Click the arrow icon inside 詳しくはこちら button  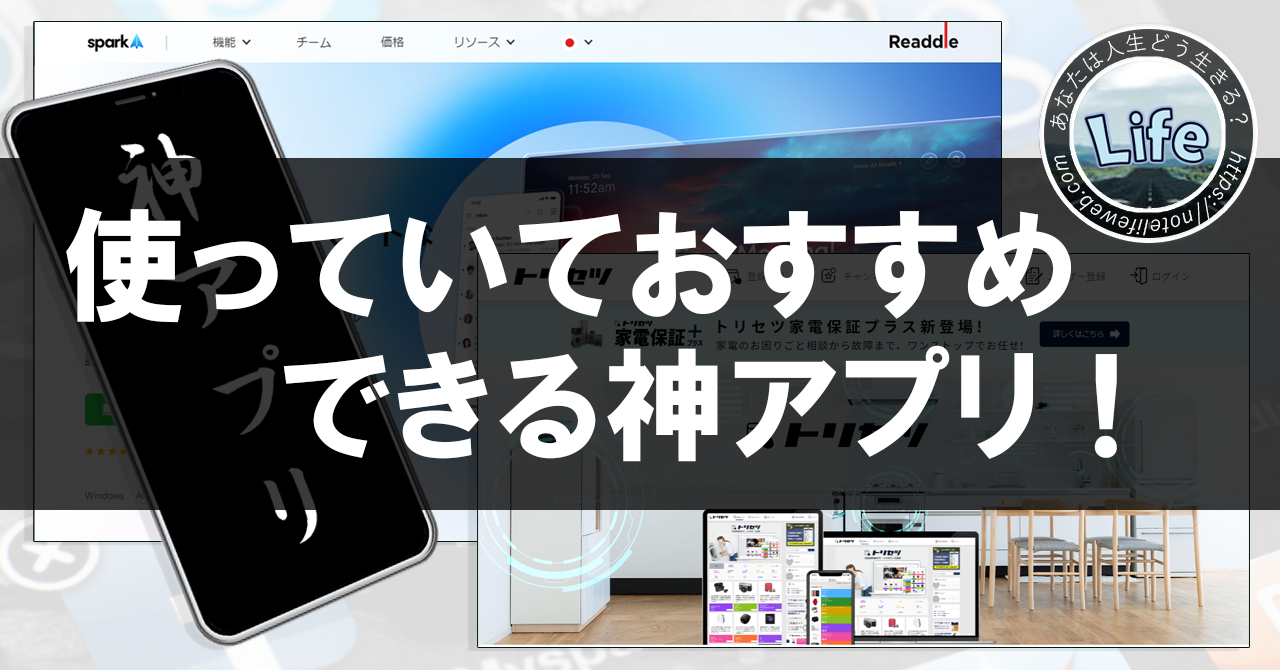coord(1115,334)
